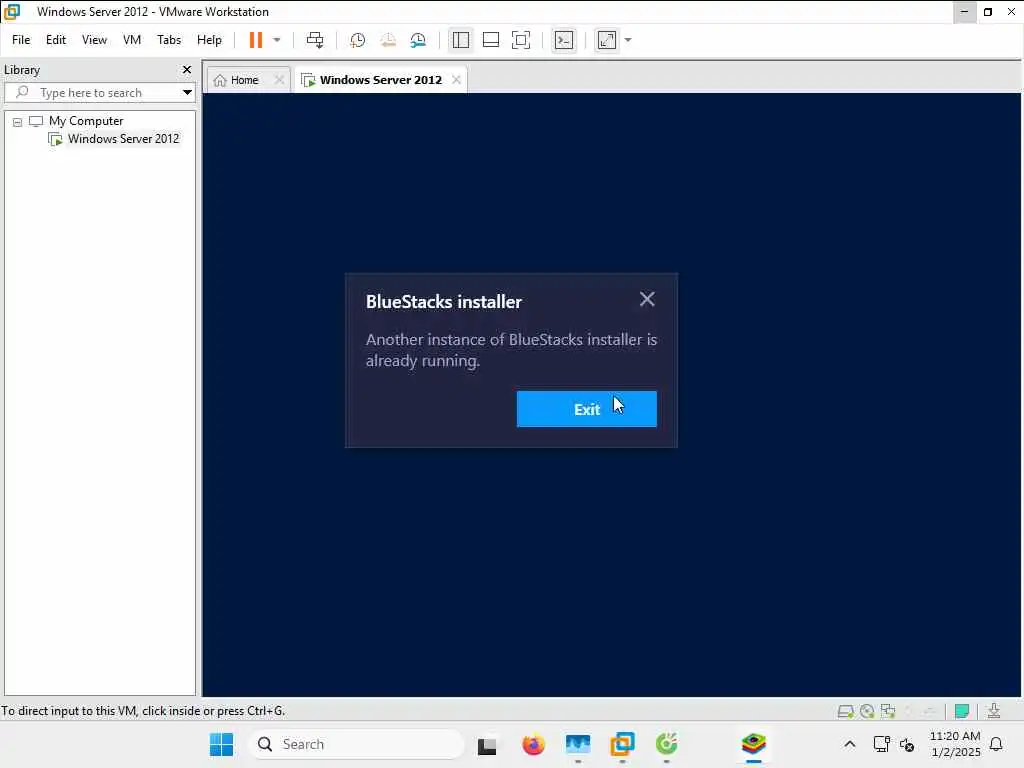This screenshot has width=1024, height=768.
Task: Click the CD/DVD drive status icon
Action: [867, 711]
